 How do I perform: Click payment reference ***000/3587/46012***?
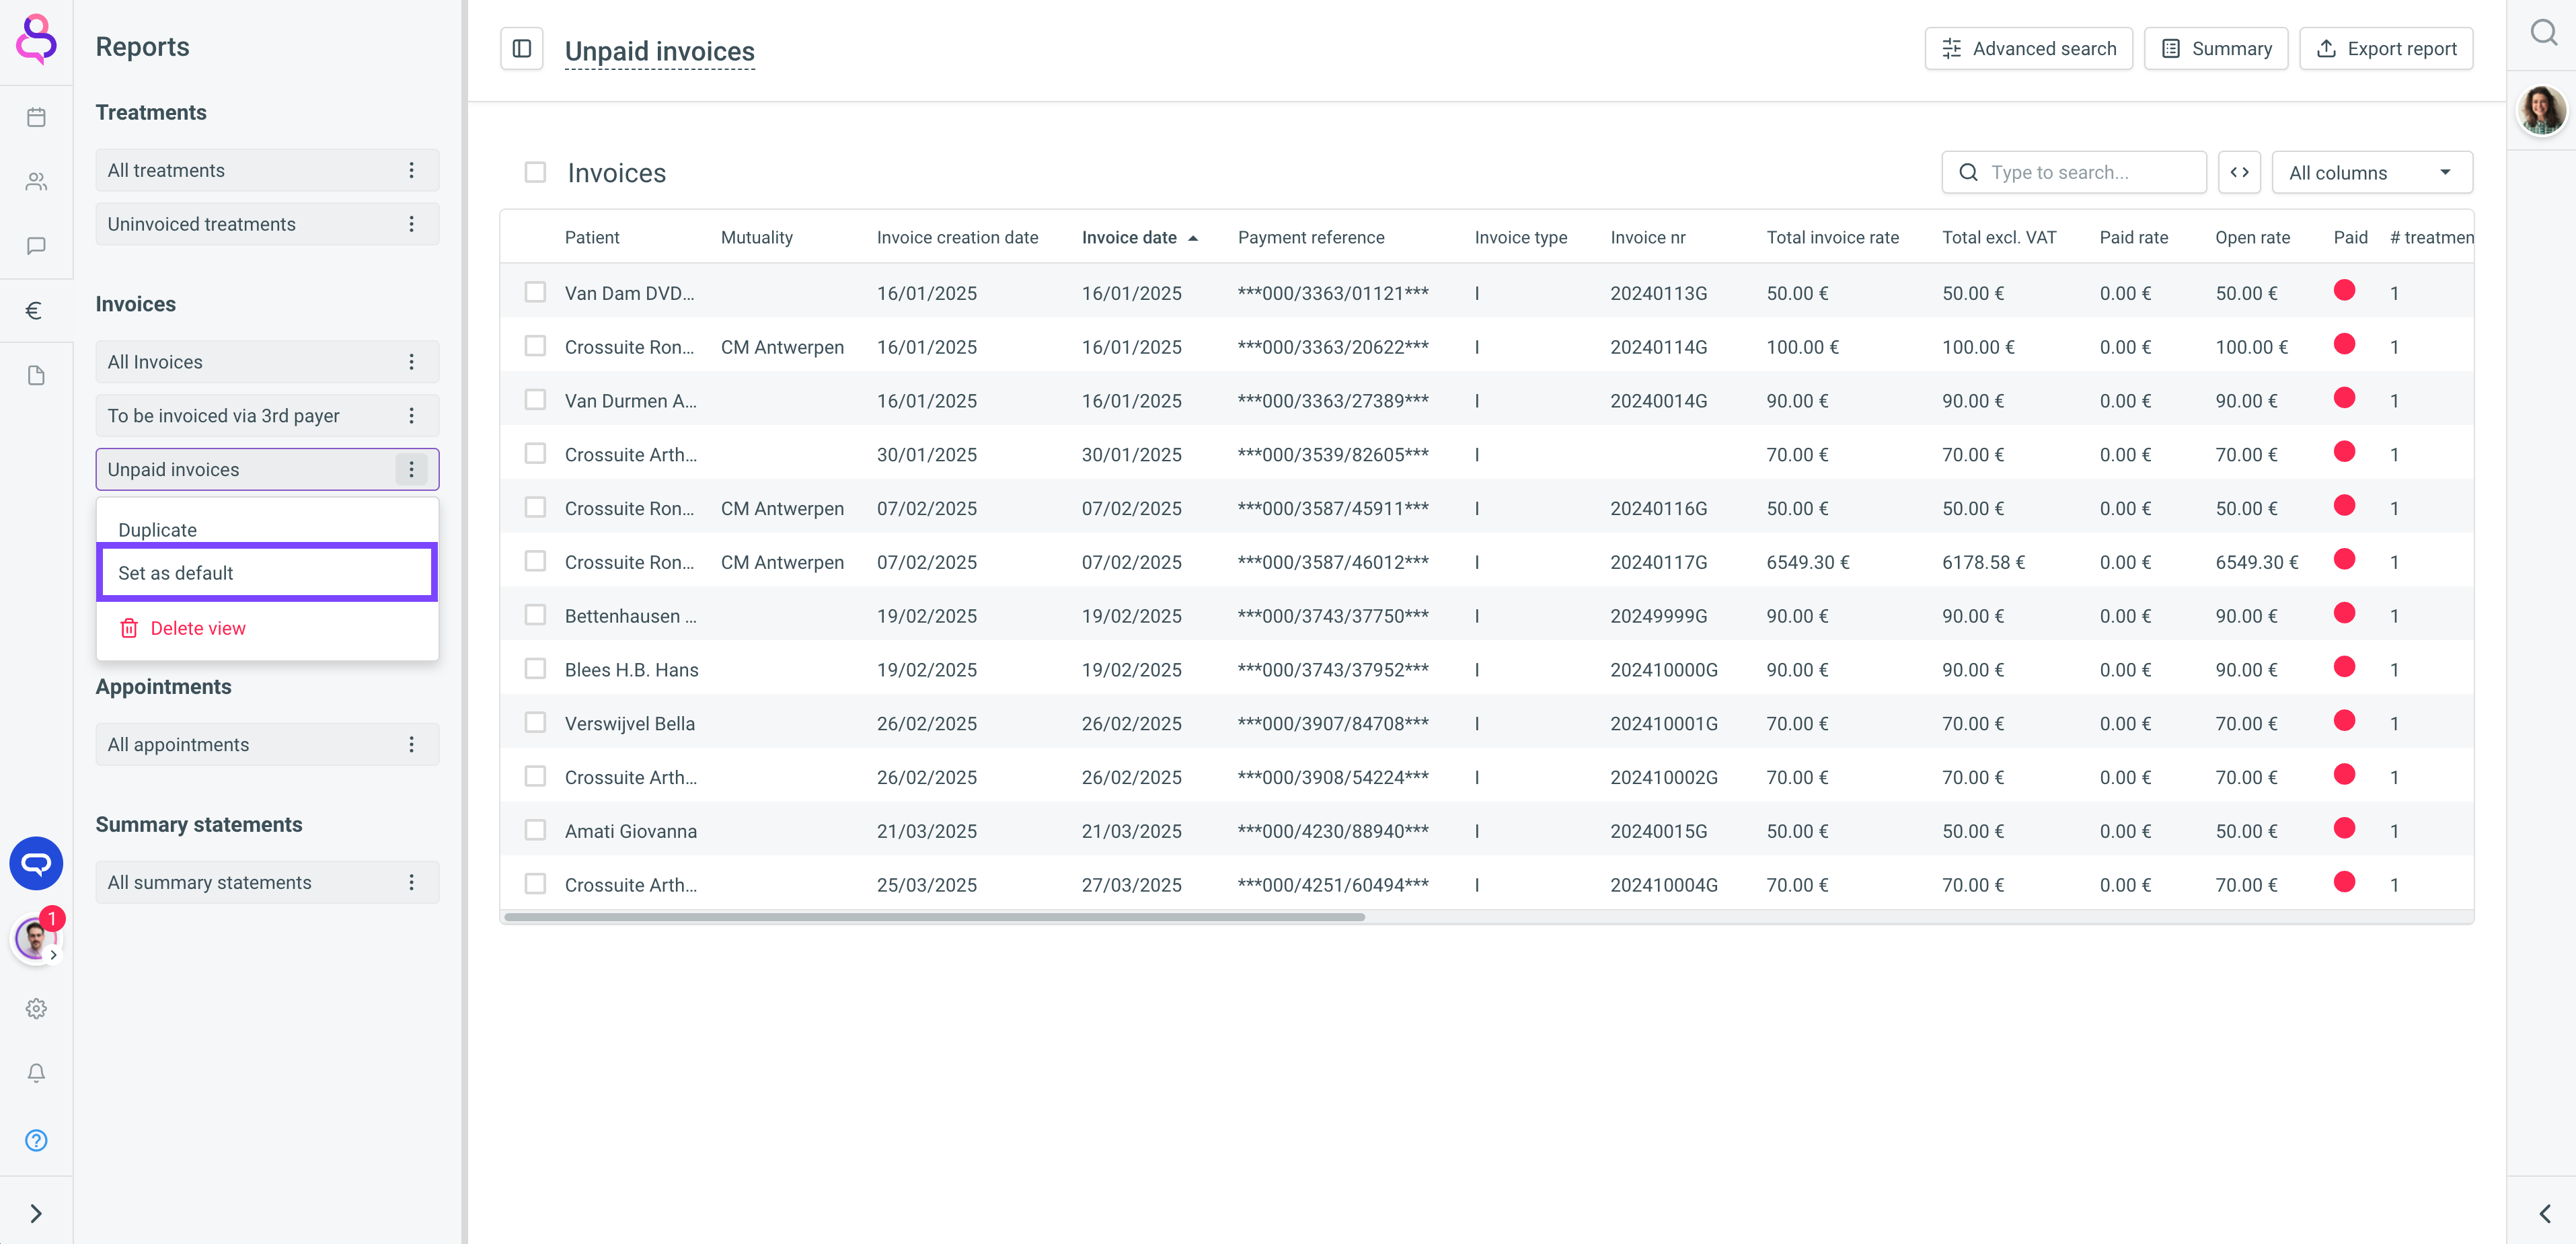[x=1333, y=562]
